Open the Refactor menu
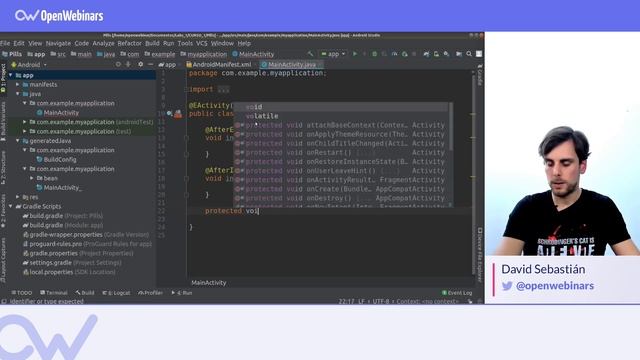The height and width of the screenshot is (360, 640). click(129, 43)
